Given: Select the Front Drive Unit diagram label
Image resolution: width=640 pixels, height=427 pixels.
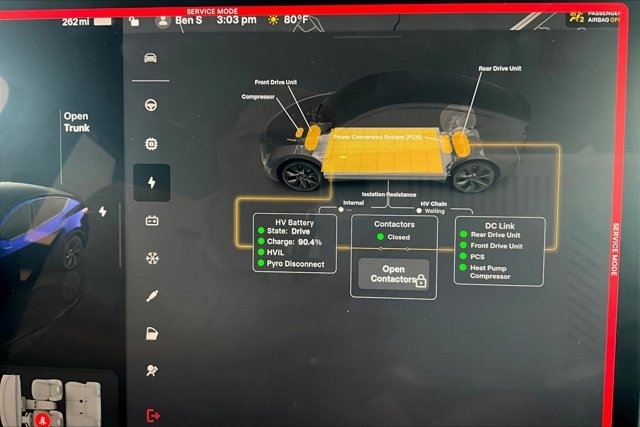Looking at the screenshot, I should point(276,82).
